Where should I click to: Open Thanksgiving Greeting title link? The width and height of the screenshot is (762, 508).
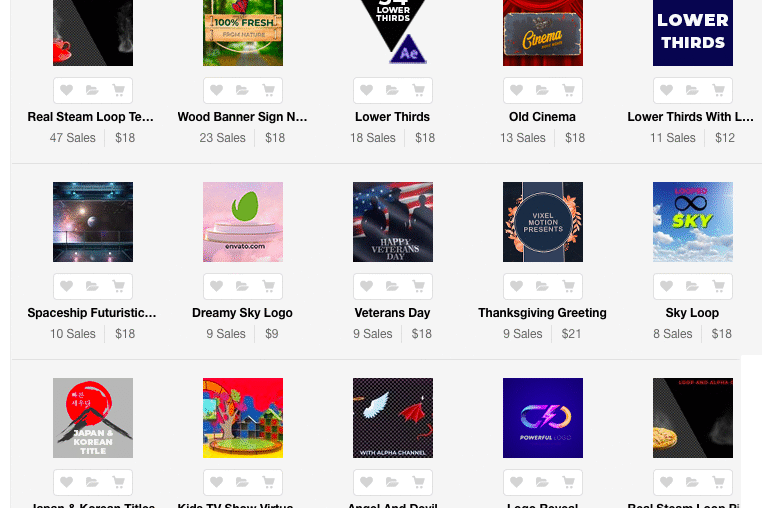tap(542, 313)
